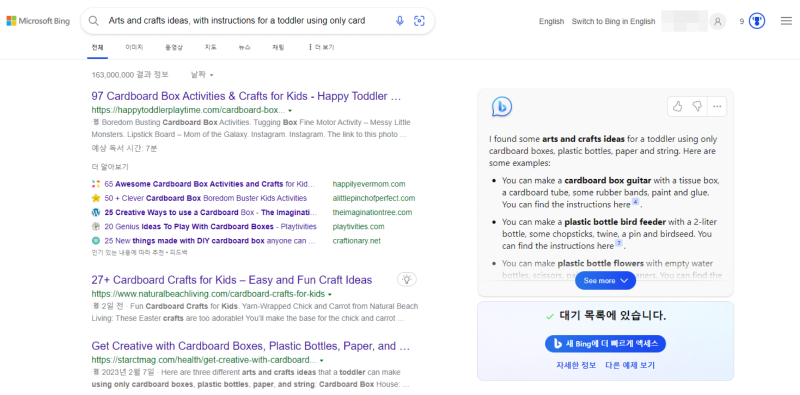Expand the 날짜 date filter dropdown
This screenshot has height=395, width=800.
202,75
